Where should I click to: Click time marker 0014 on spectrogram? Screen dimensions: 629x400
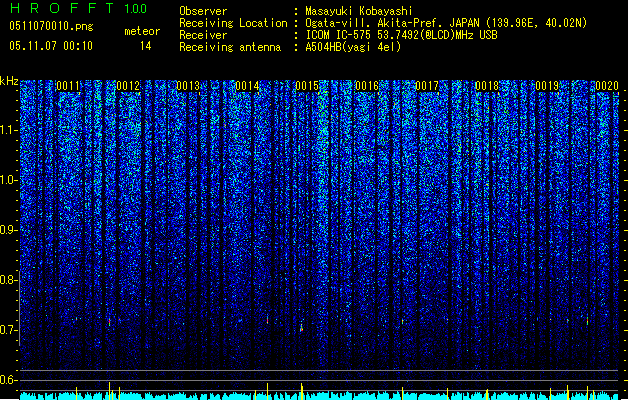point(248,86)
